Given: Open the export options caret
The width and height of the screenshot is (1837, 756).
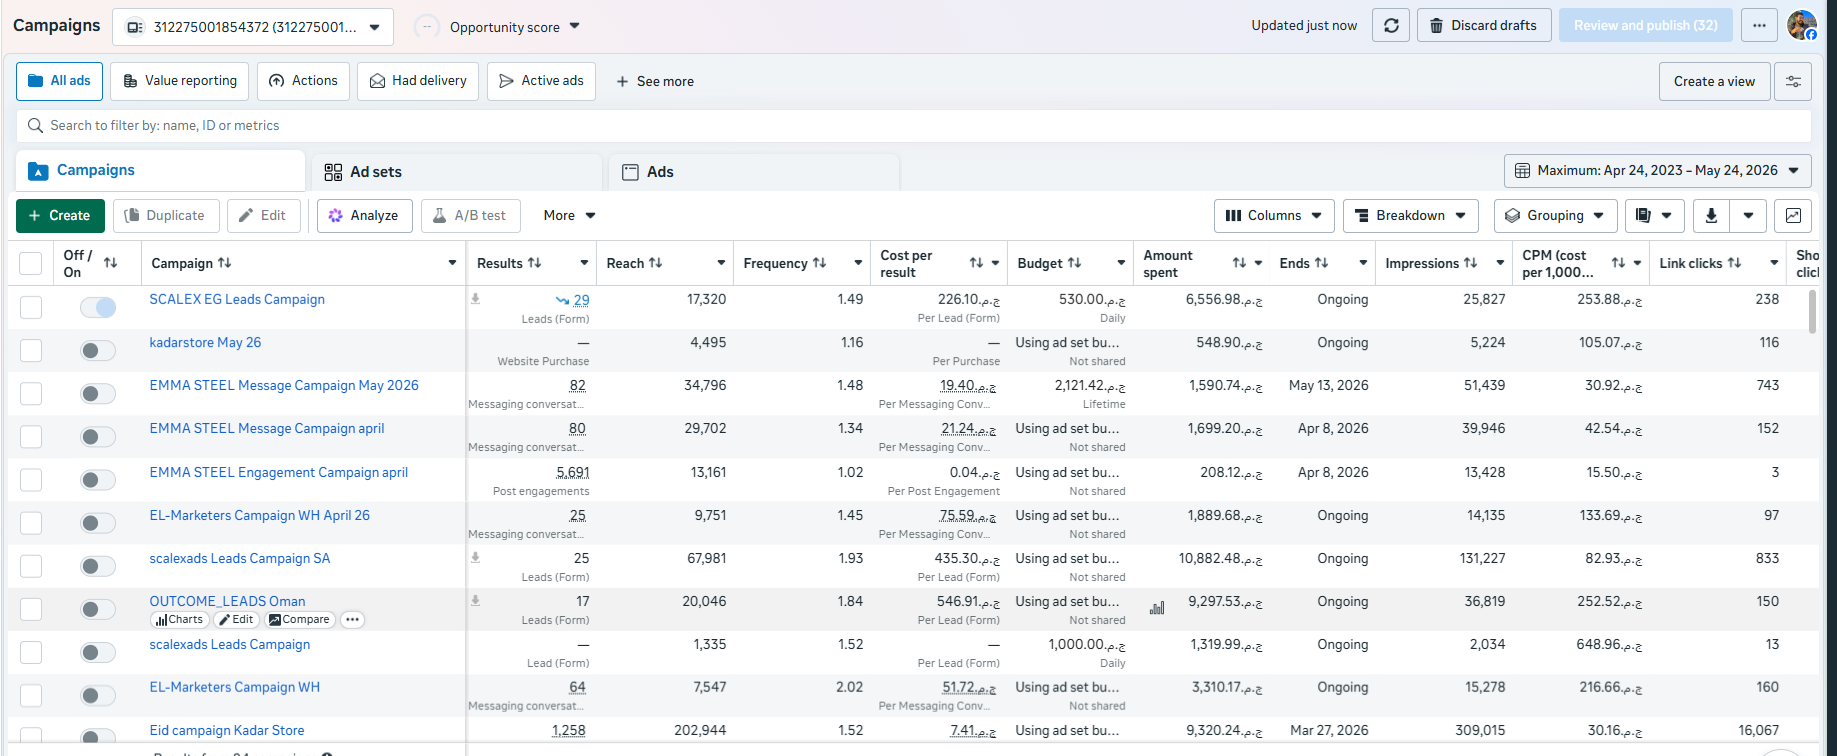Looking at the screenshot, I should (1748, 215).
